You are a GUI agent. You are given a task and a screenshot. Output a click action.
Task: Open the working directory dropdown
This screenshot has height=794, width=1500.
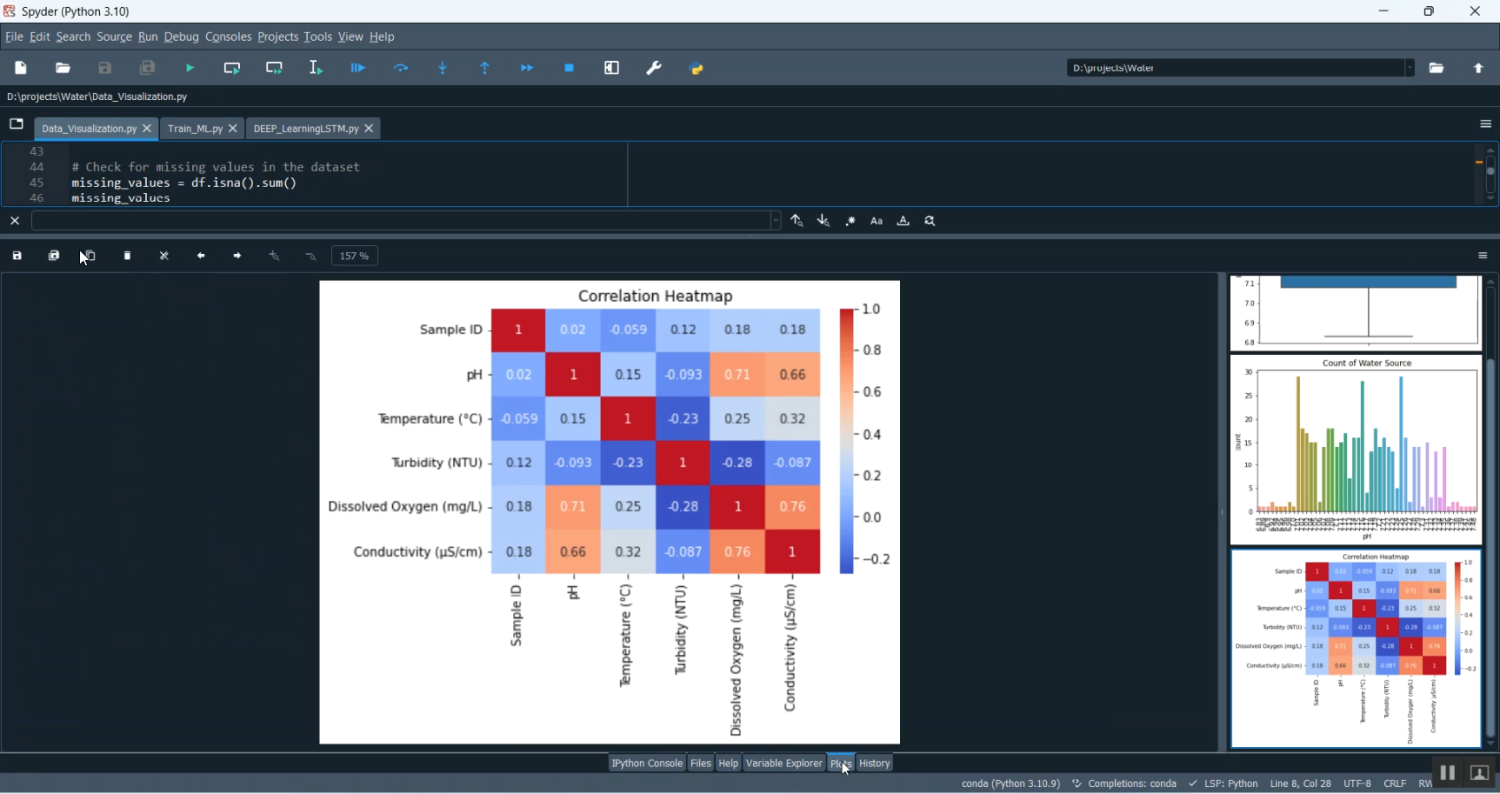click(x=1410, y=68)
